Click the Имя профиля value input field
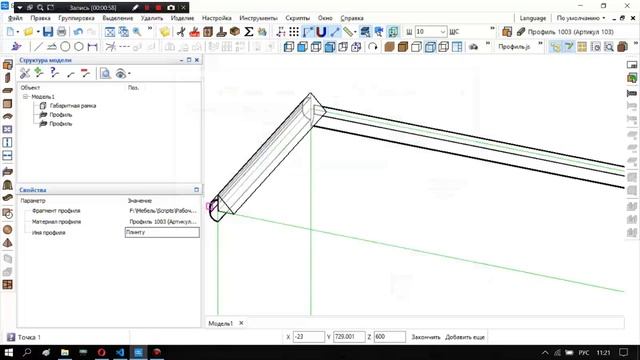This screenshot has height=360, width=640. click(x=162, y=232)
